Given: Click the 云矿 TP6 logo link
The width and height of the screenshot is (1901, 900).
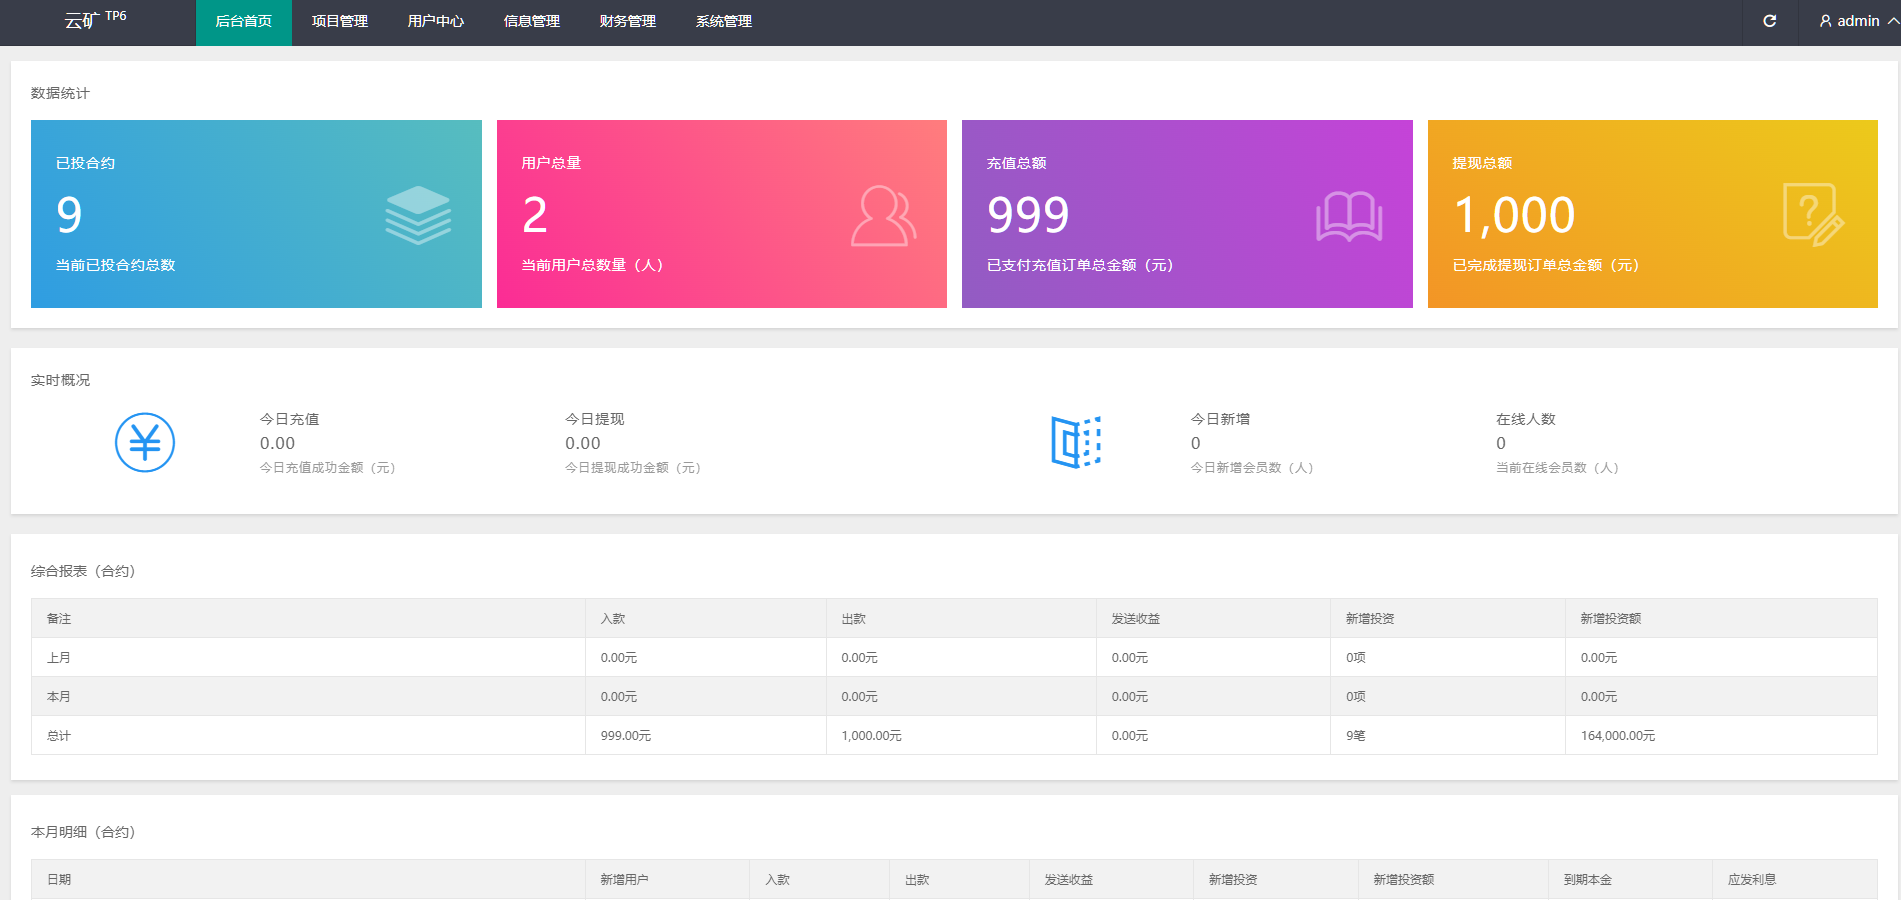Looking at the screenshot, I should [x=95, y=20].
